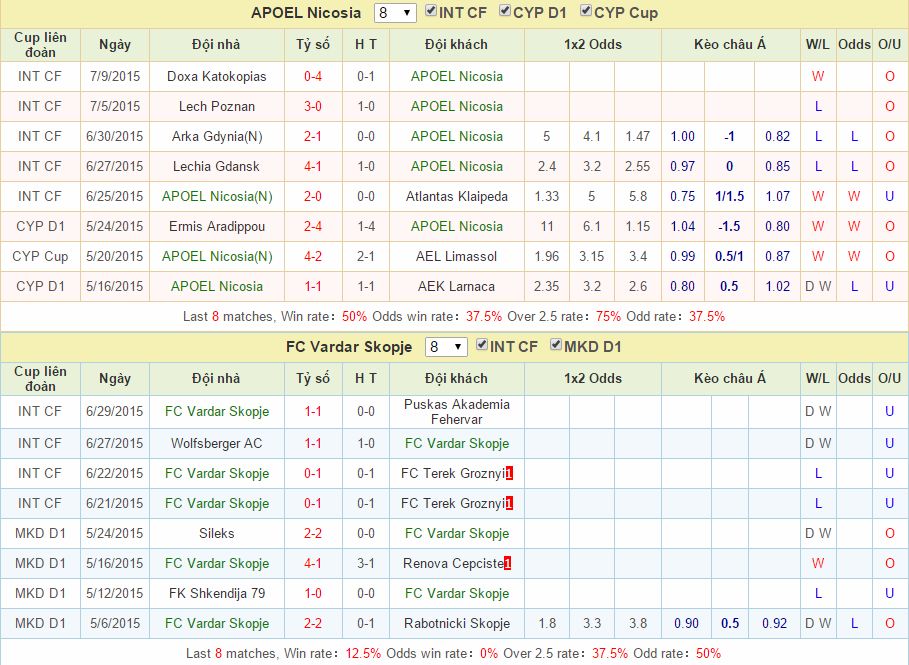Click APOEL Nicosia table Ngày column header
Screen dimensions: 909x665
tap(115, 45)
